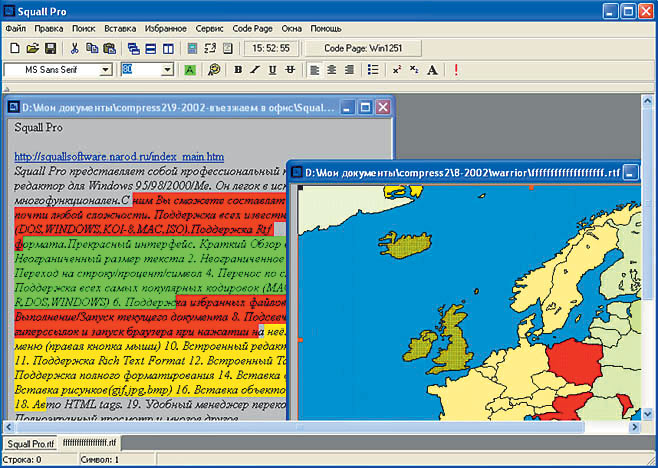The height and width of the screenshot is (468, 658).
Task: Switch to the Squall Pro.rtf tab
Action: [x=29, y=442]
